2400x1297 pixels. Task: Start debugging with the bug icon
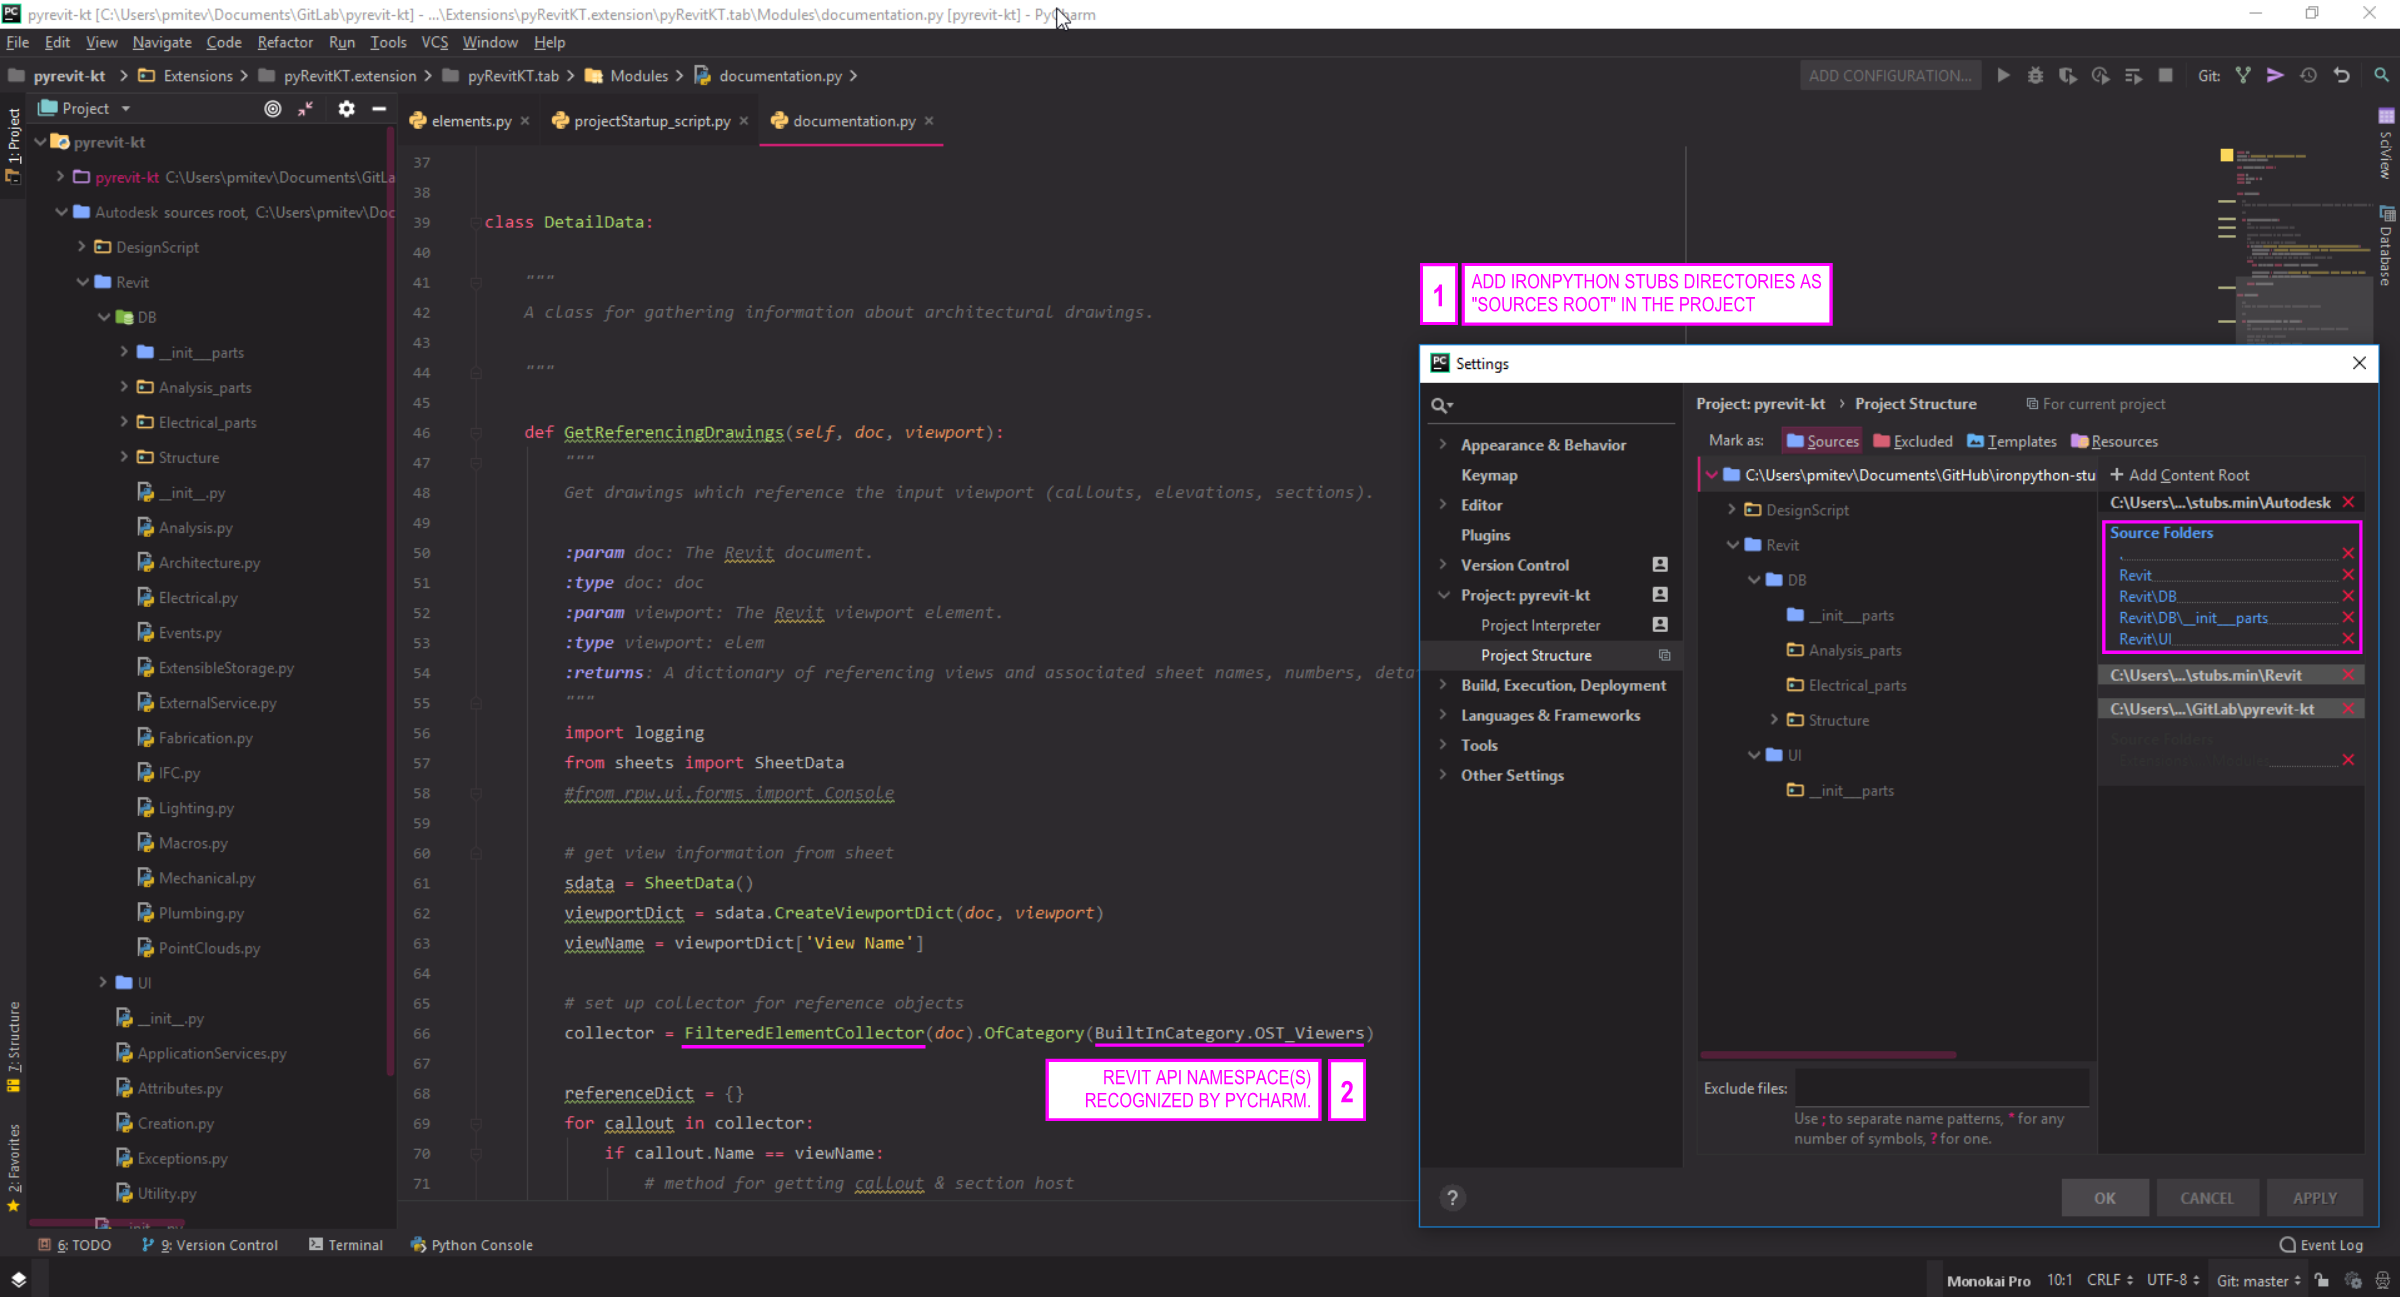pyautogui.click(x=2035, y=75)
